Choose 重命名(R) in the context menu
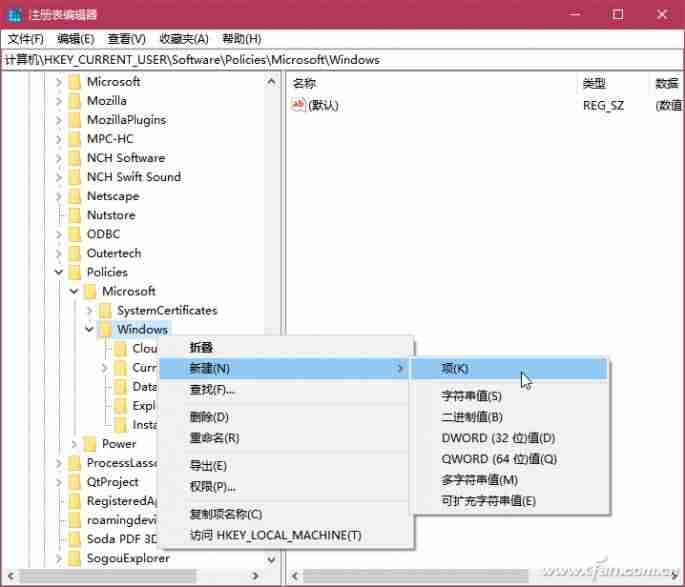Screen dimensions: 685x587 [286, 438]
